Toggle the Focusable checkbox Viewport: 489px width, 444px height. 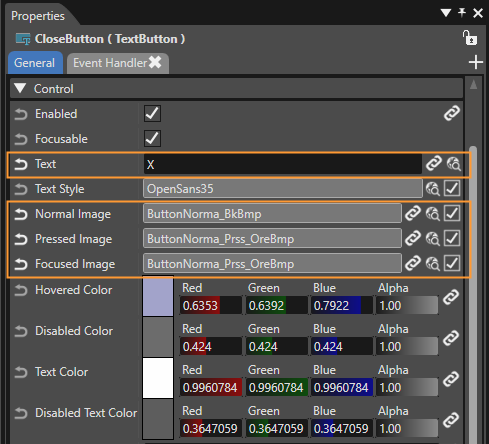click(x=152, y=138)
